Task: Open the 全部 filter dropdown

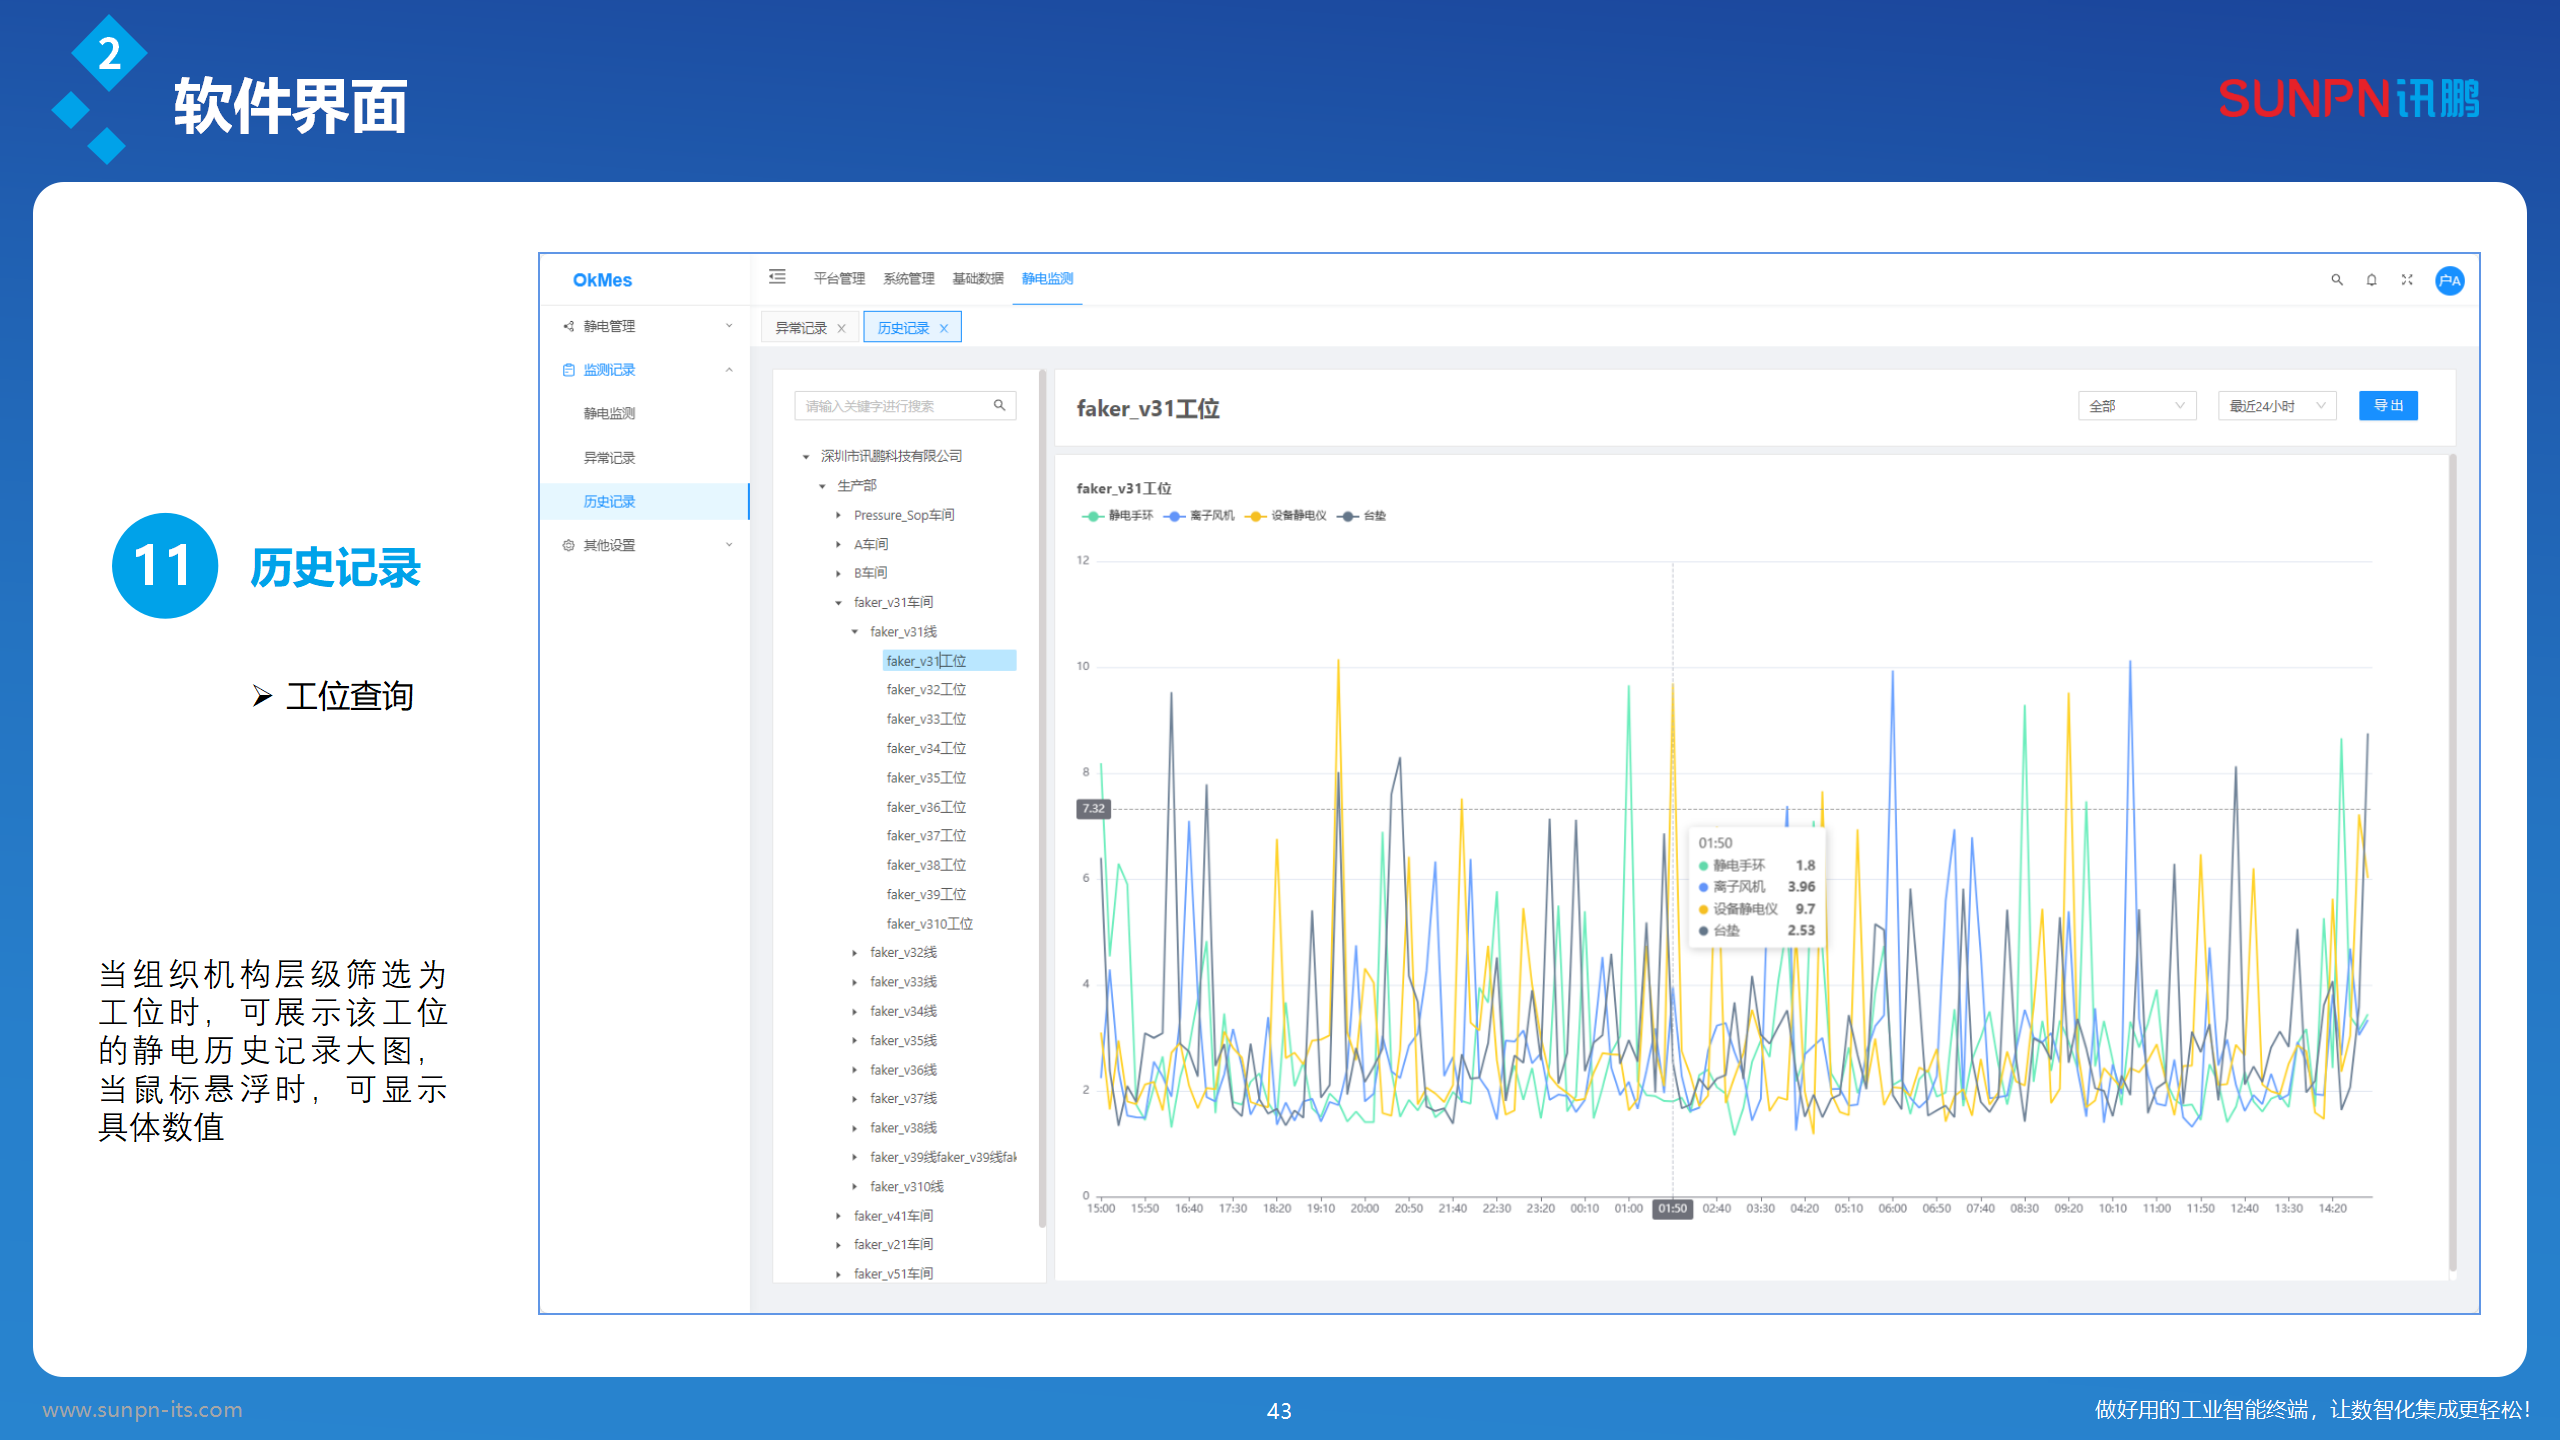Action: [2136, 406]
